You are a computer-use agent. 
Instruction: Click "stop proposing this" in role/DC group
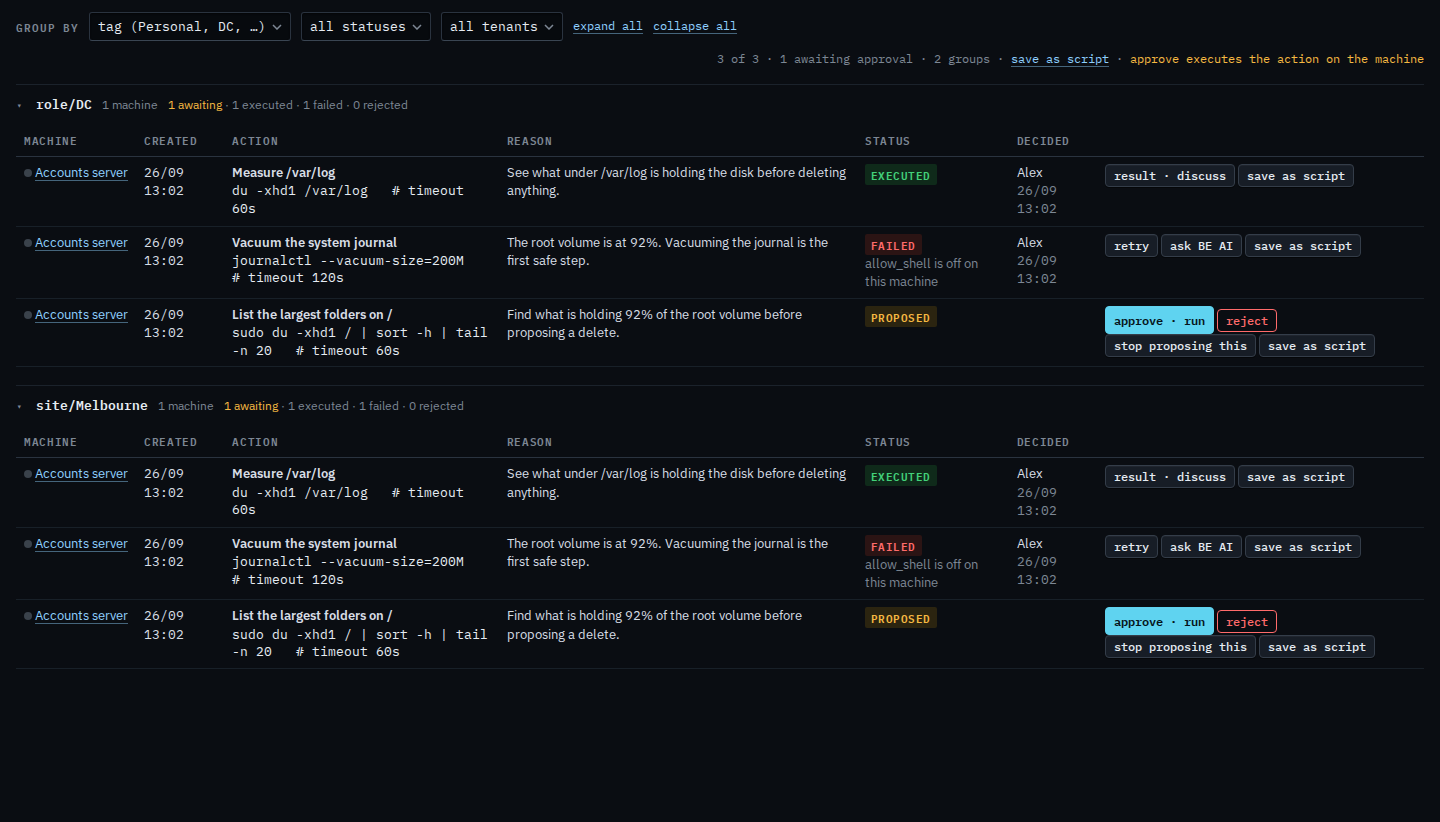tap(1180, 346)
